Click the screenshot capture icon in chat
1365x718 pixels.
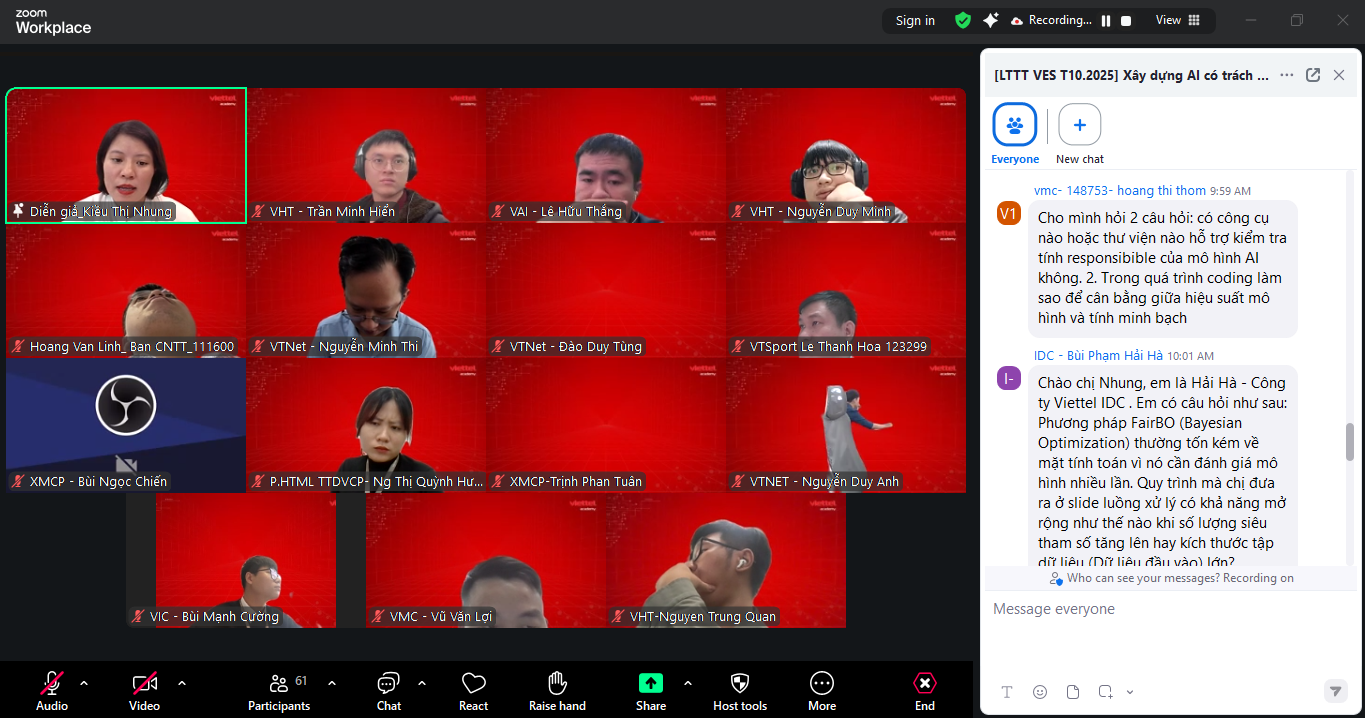1105,692
